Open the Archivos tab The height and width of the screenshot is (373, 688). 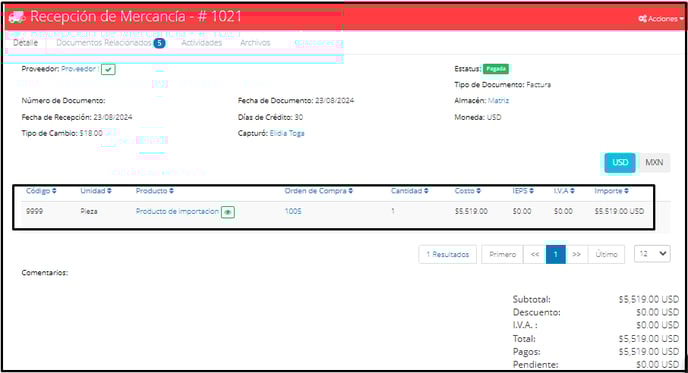255,43
